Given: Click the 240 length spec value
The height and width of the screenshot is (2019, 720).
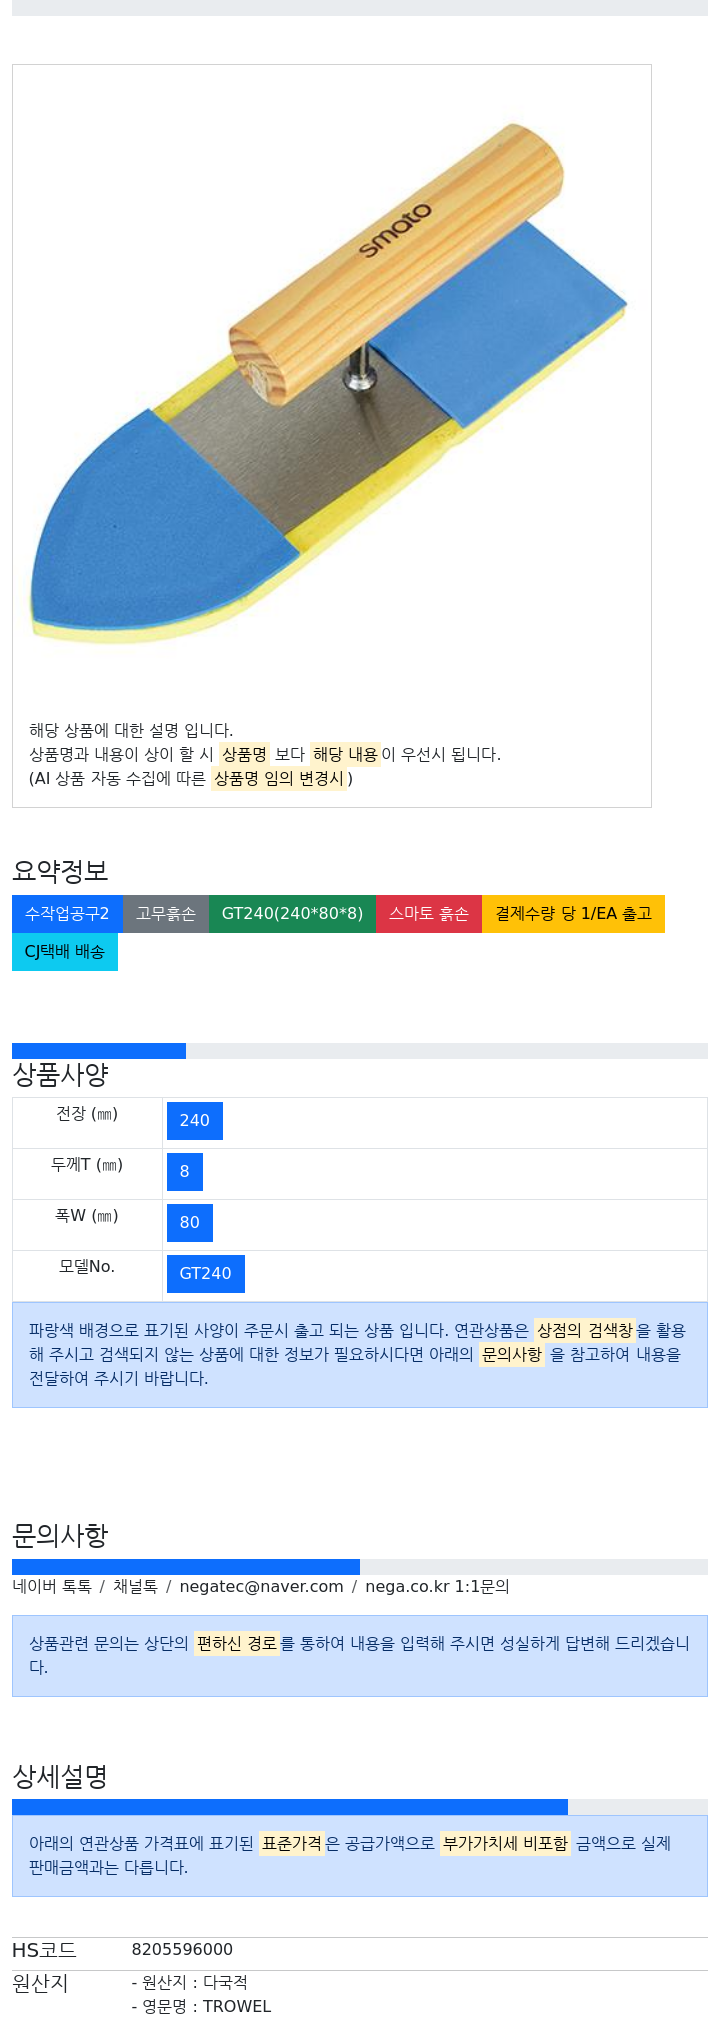Looking at the screenshot, I should [195, 1121].
